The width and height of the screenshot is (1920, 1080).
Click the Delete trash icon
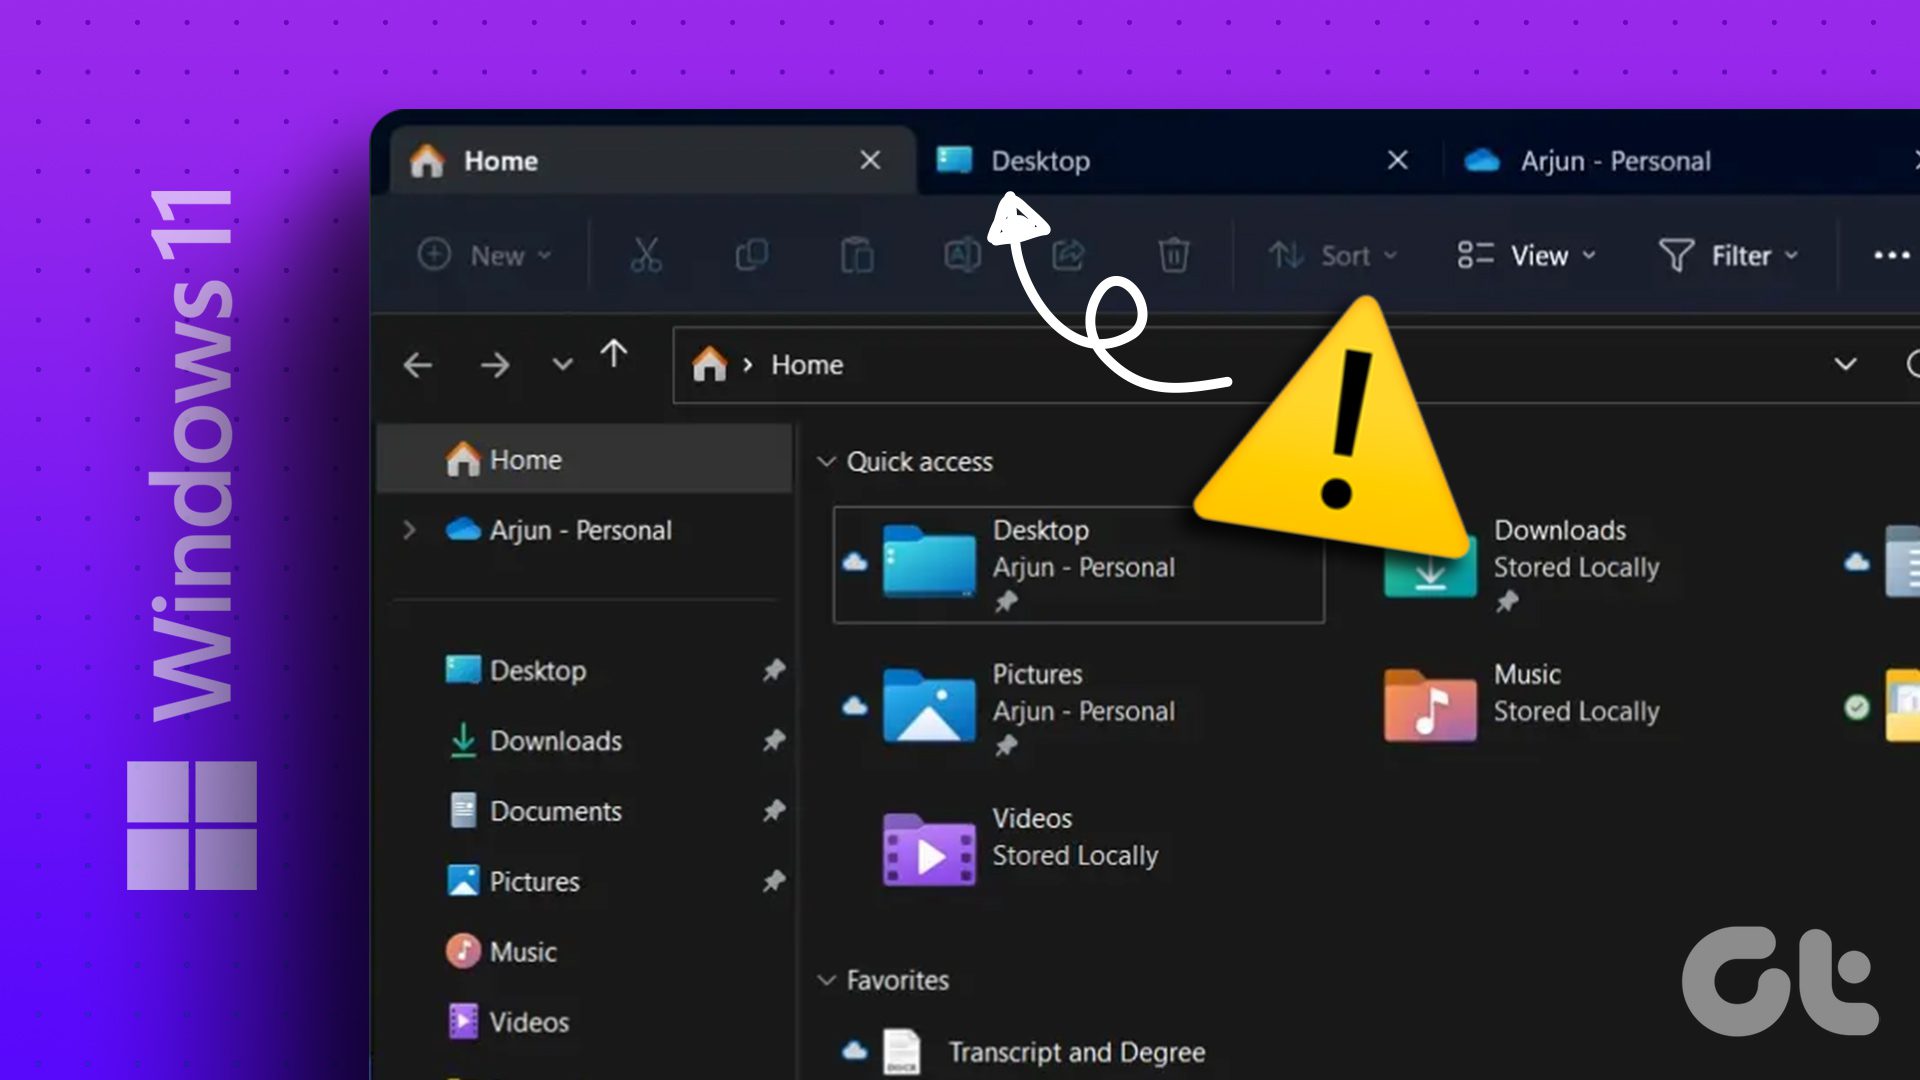pos(1173,255)
